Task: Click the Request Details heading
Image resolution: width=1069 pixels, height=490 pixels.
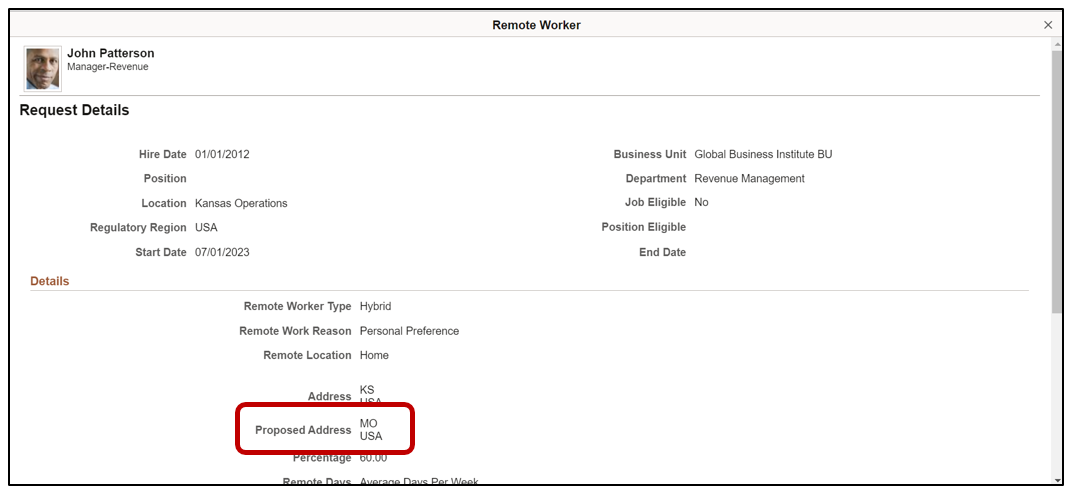Action: (74, 111)
